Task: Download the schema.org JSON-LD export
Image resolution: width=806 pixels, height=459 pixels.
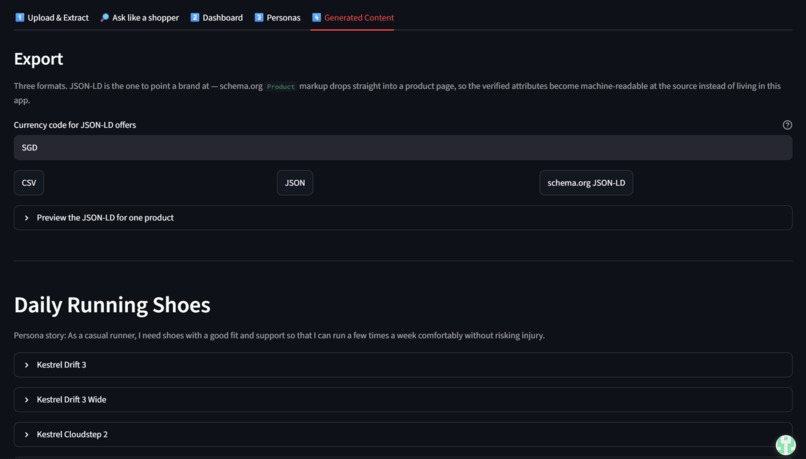Action: (x=586, y=183)
